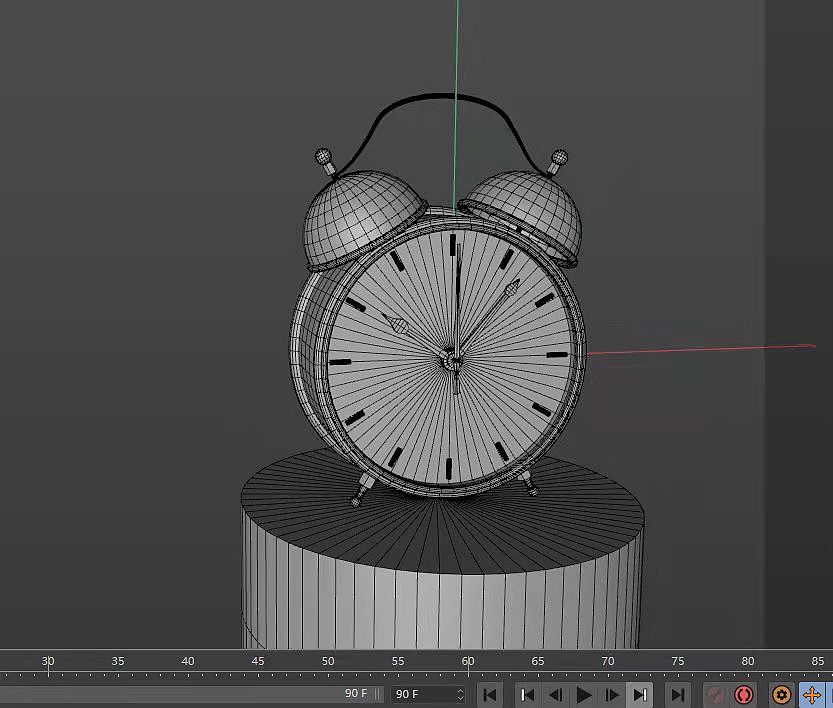The width and height of the screenshot is (833, 708).
Task: Play the animation forwards
Action: tap(584, 695)
